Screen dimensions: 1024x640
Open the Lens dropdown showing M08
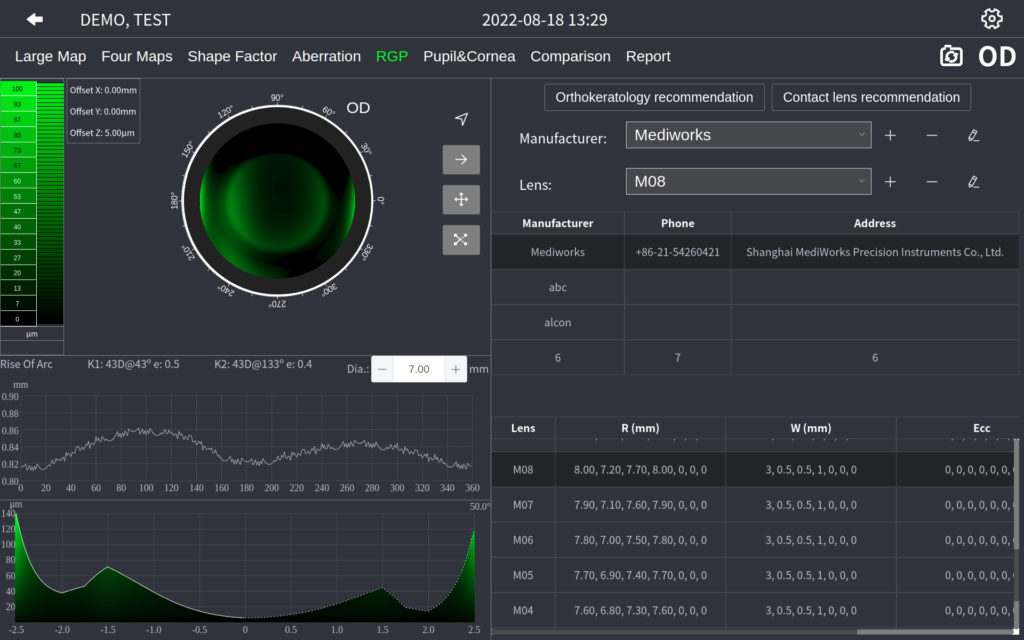click(748, 182)
